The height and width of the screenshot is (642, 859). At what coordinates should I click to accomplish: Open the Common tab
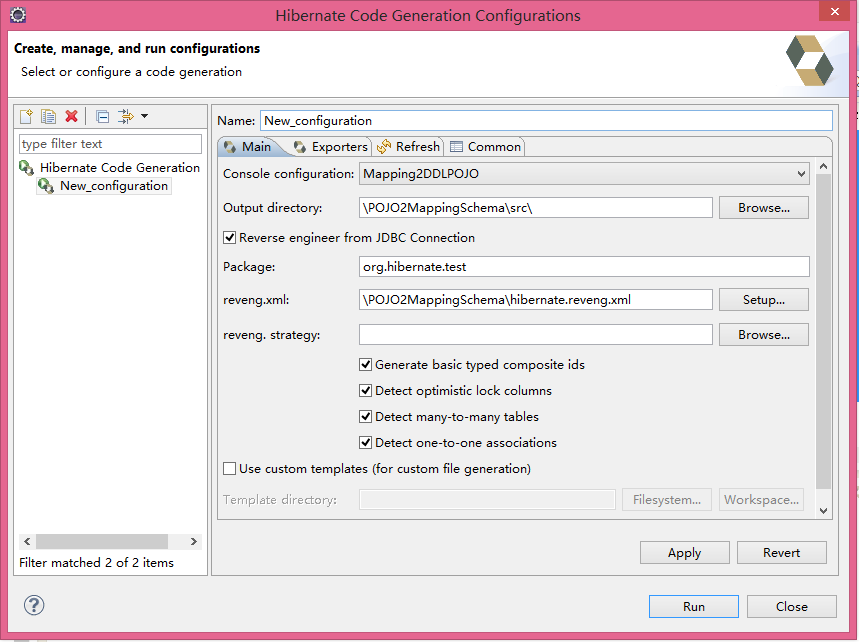485,147
